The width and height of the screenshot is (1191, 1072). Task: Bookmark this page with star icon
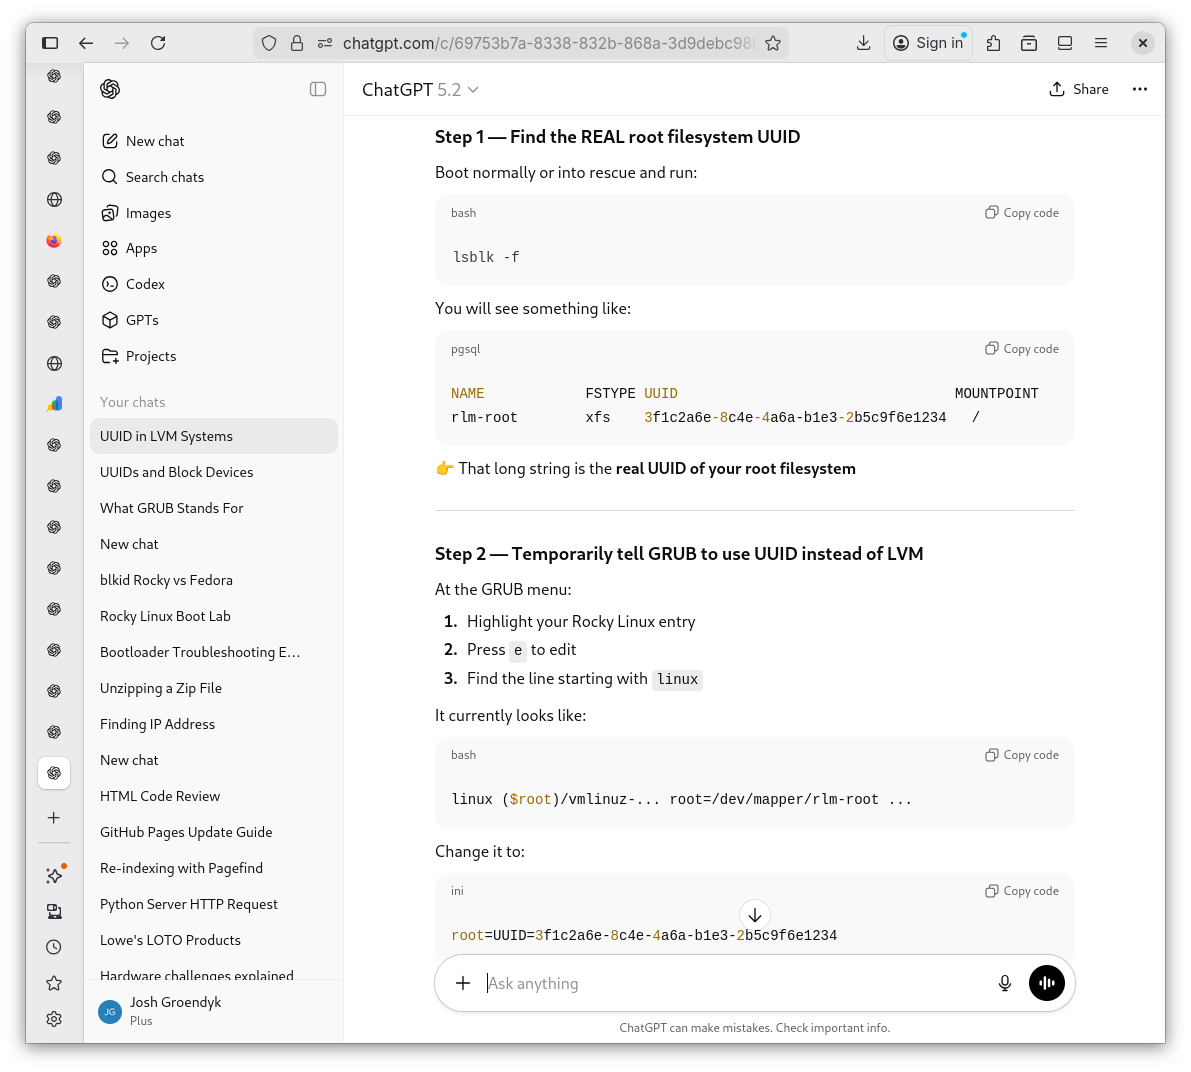(x=773, y=43)
